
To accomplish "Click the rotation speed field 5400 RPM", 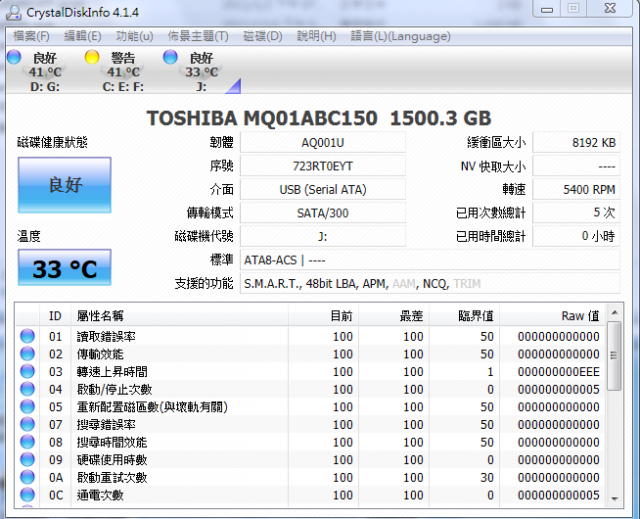I will pos(576,189).
